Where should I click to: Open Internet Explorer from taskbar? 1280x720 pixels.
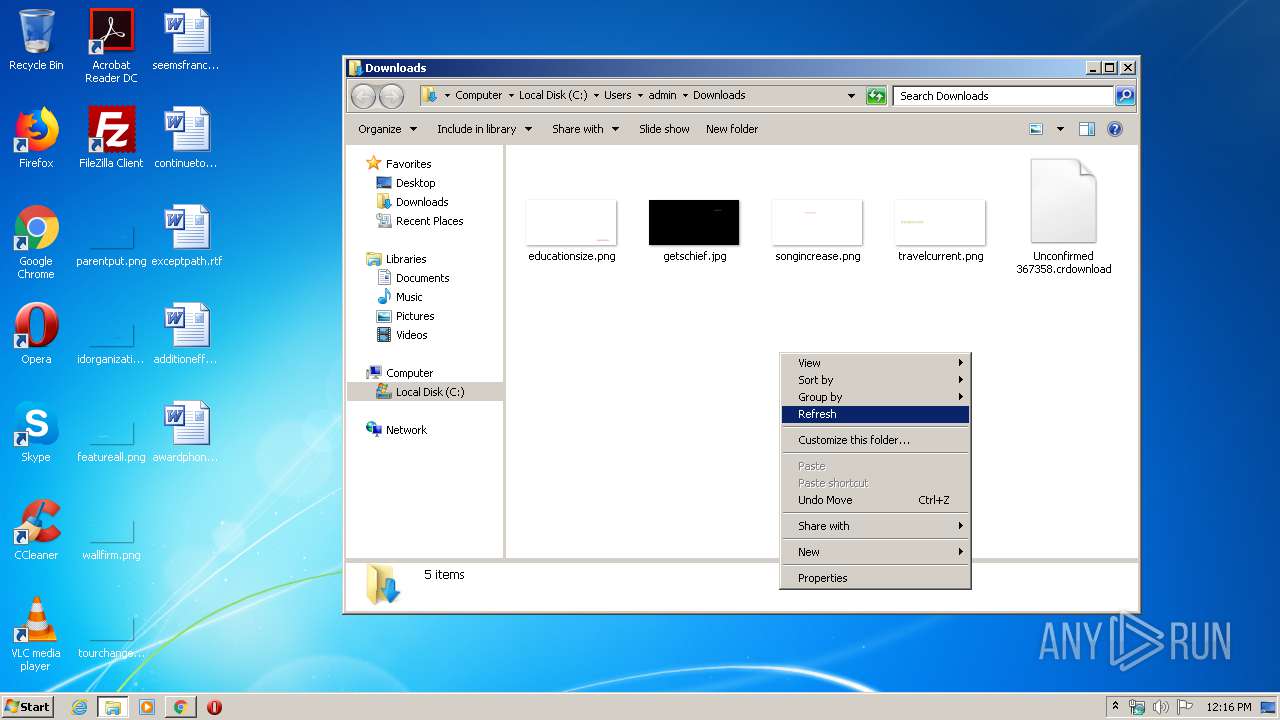point(79,707)
